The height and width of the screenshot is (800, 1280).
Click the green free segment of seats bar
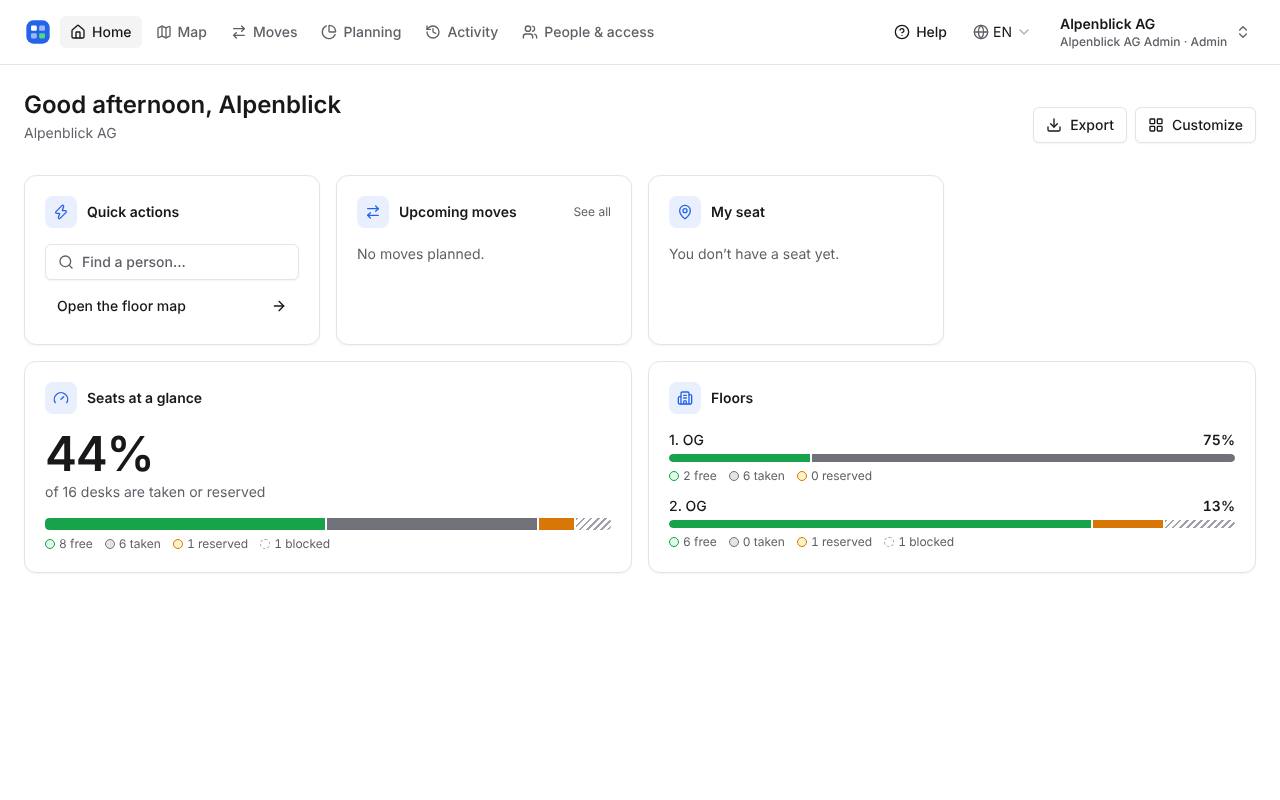pyautogui.click(x=185, y=524)
